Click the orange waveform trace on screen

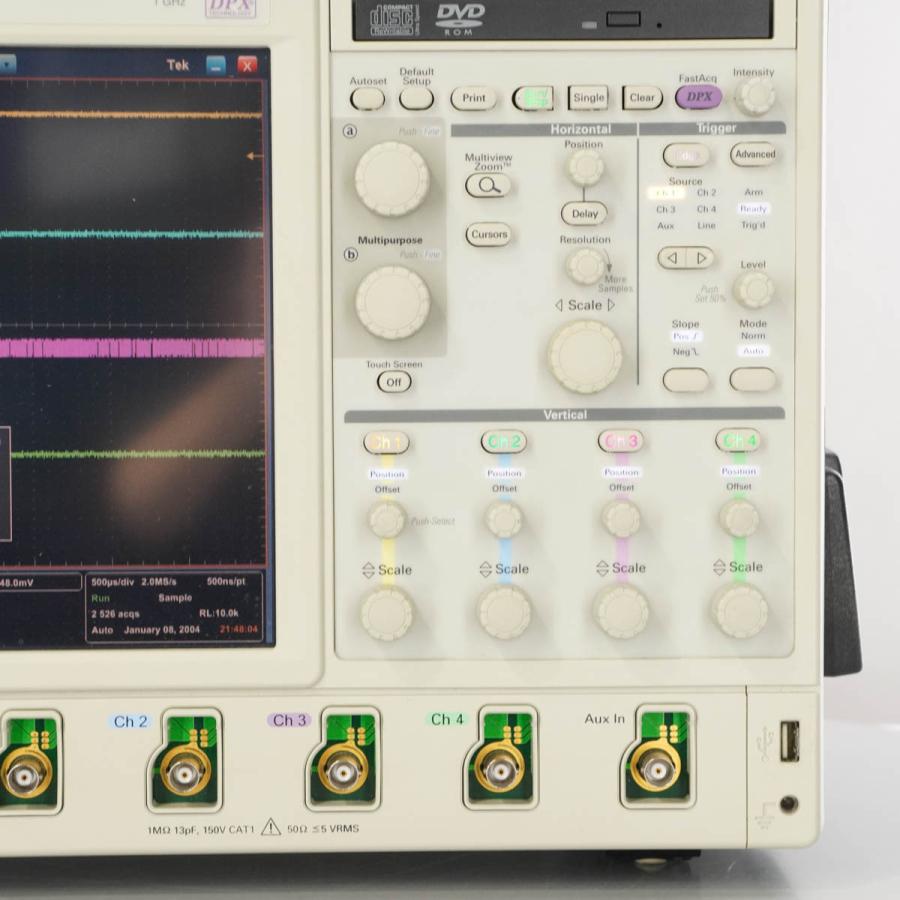[131, 115]
